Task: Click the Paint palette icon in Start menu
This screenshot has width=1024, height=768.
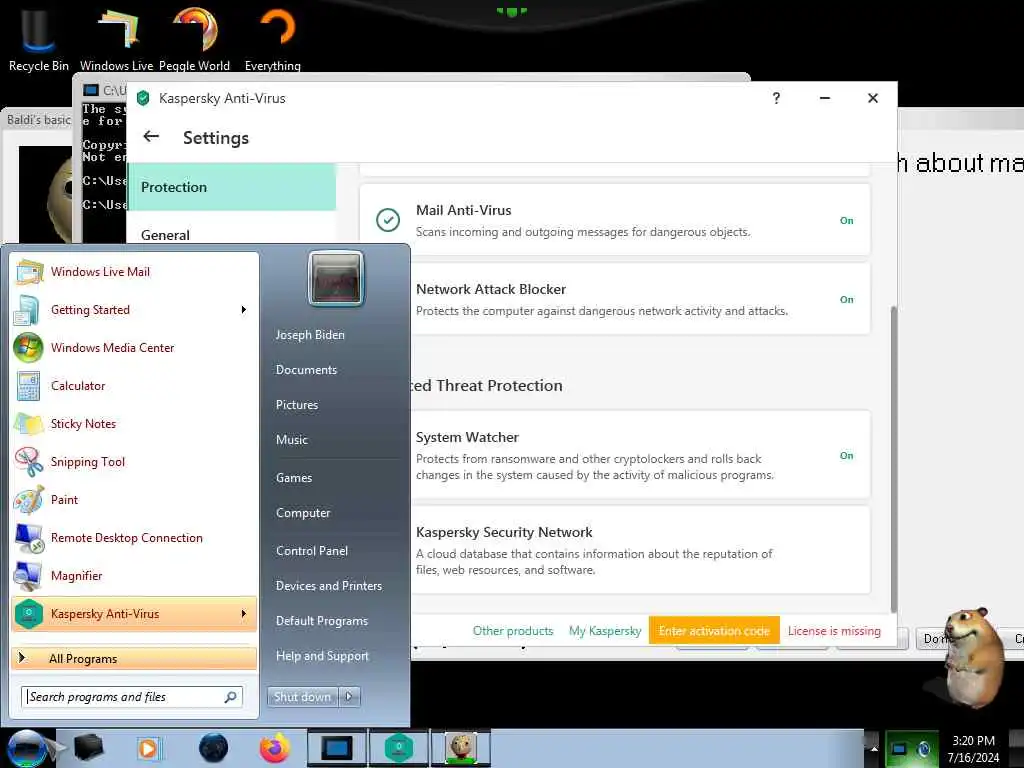Action: coord(29,500)
